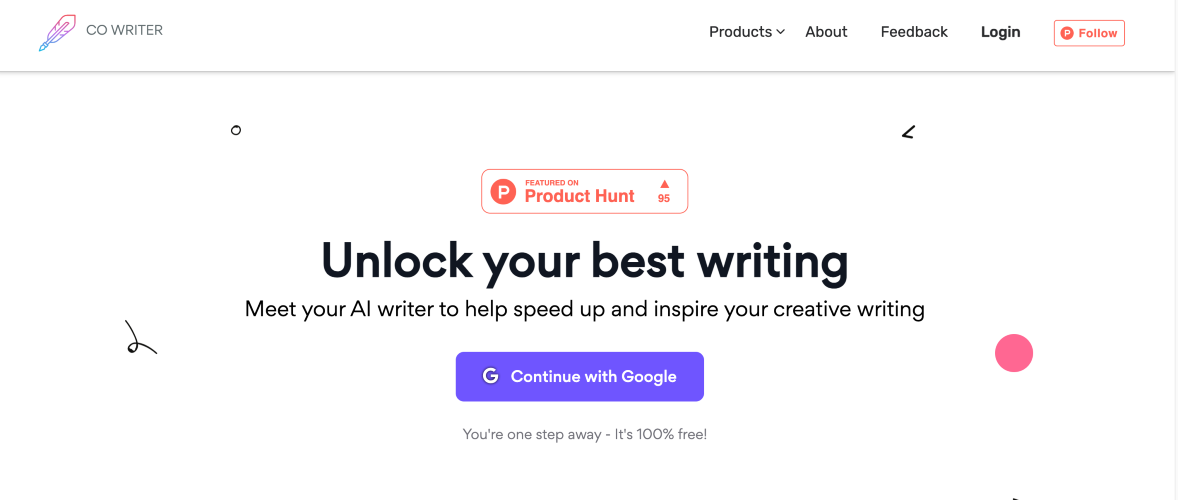
Task: Click the Login link
Action: click(x=1000, y=32)
